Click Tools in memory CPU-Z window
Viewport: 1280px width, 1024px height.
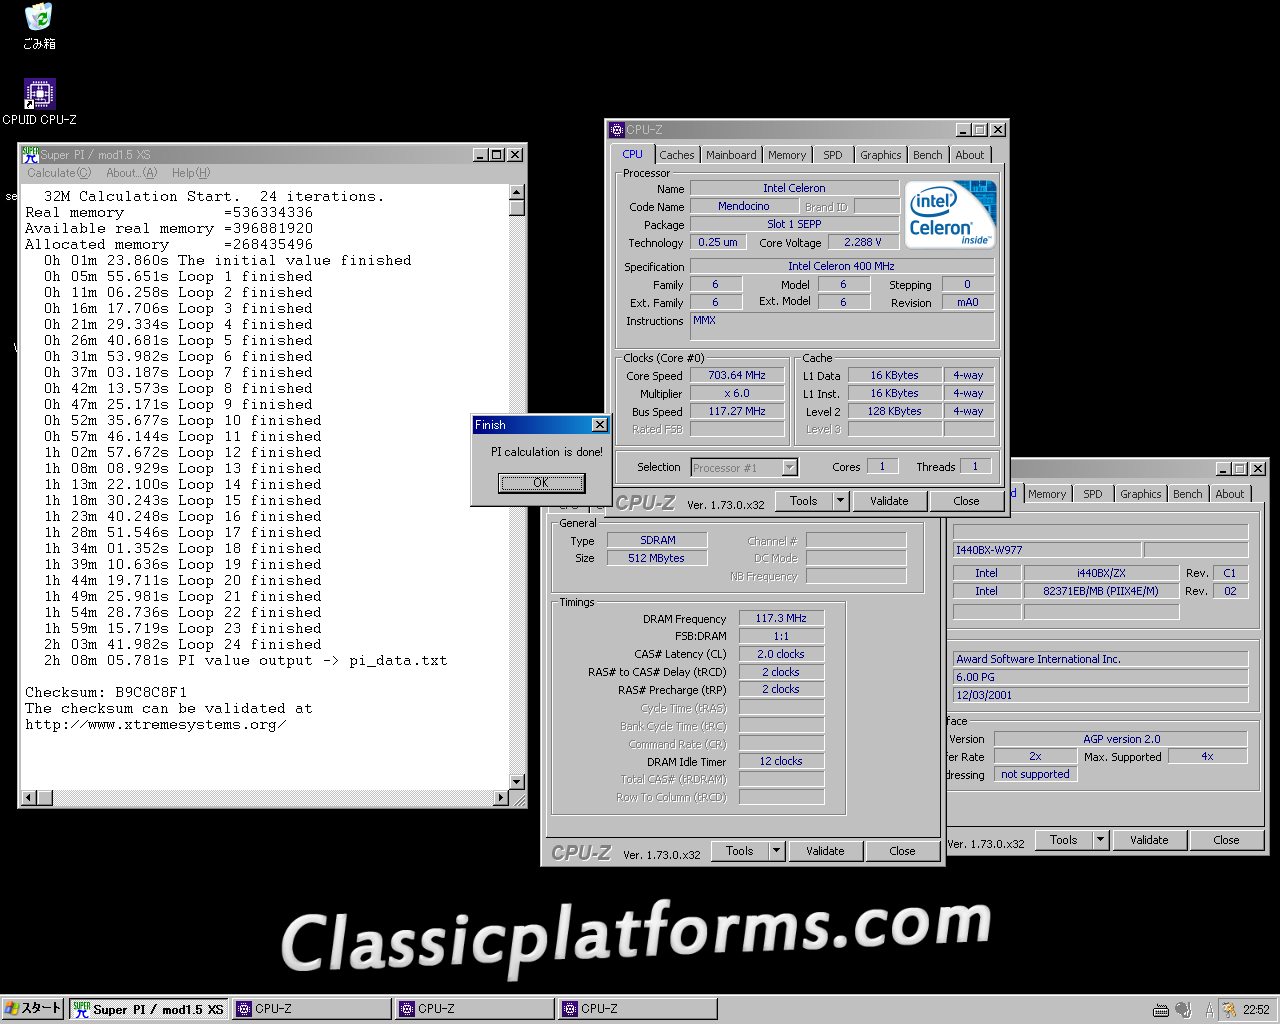coord(740,851)
